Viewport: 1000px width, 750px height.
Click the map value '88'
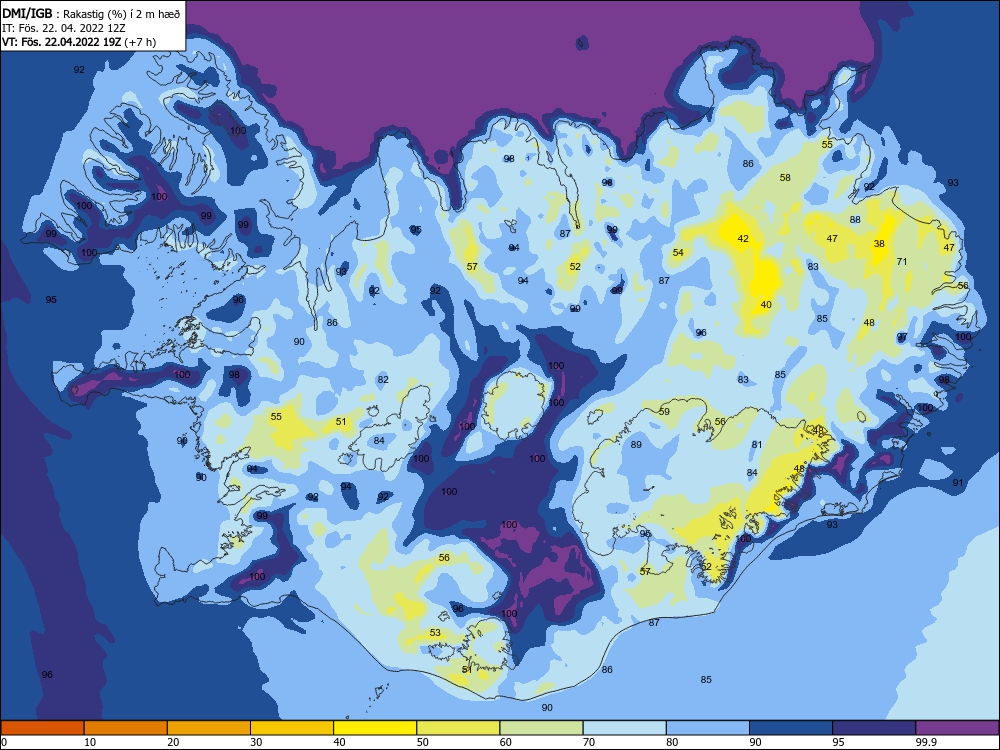click(x=855, y=219)
